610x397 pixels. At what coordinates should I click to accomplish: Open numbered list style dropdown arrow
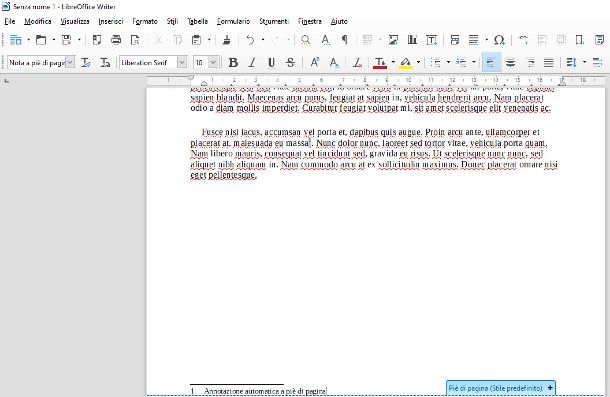474,62
